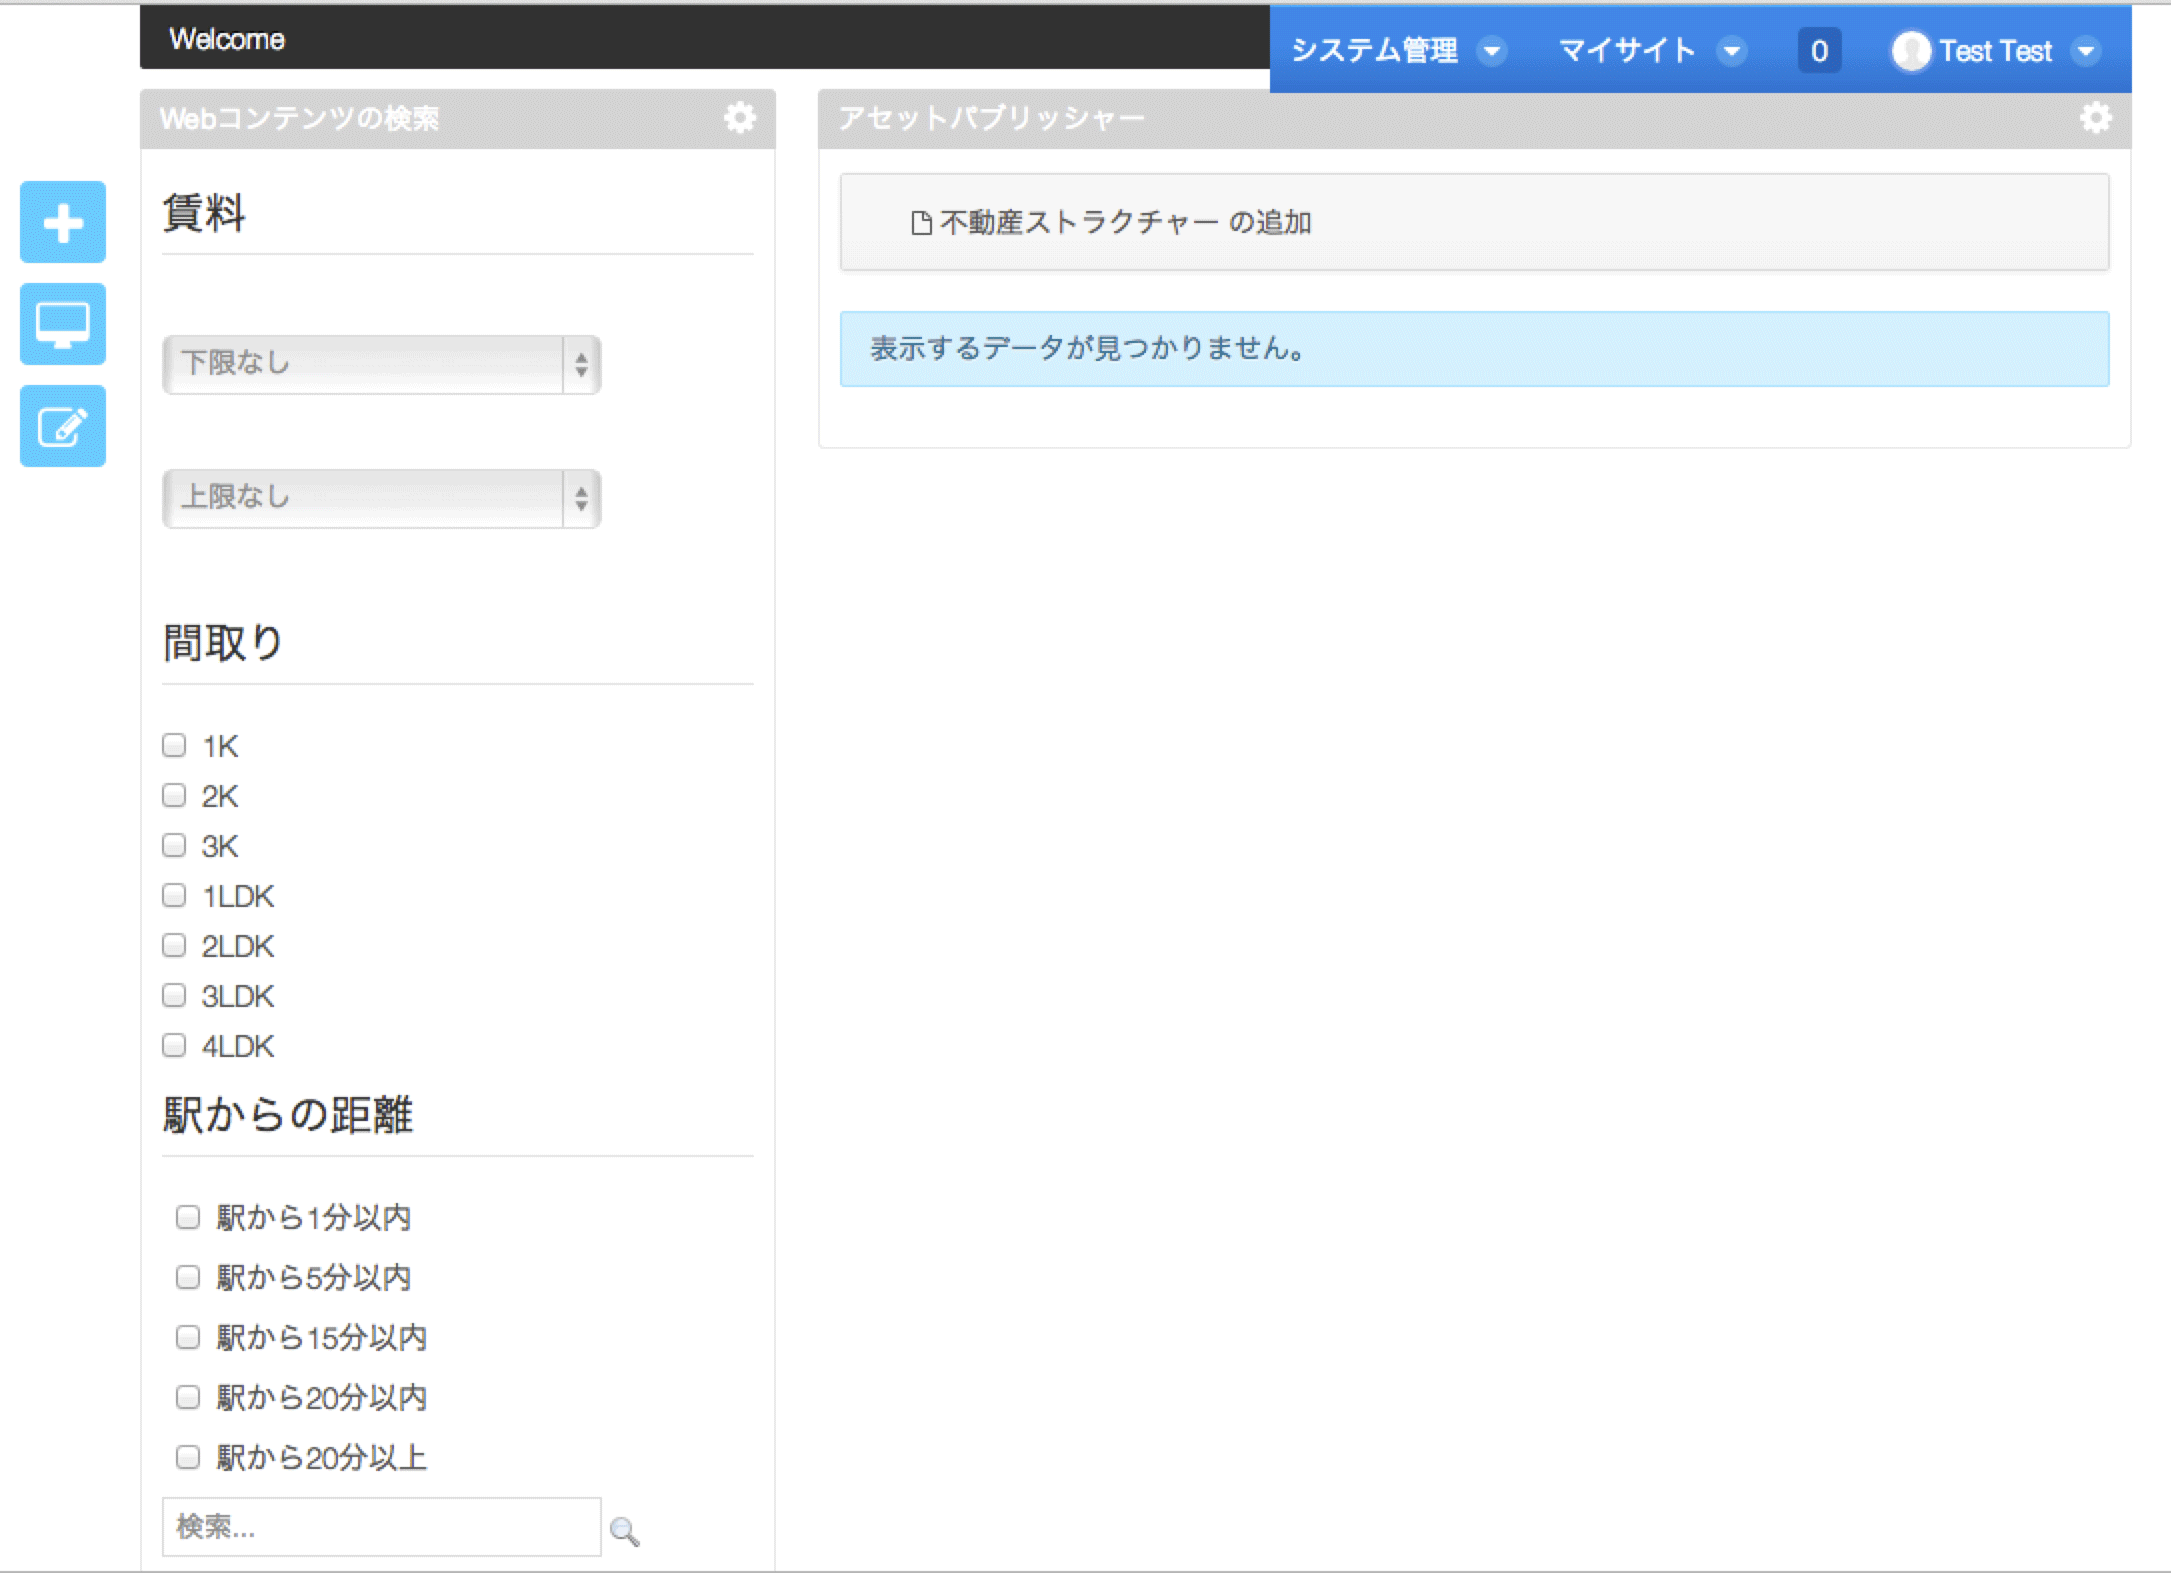
Task: Check the 1K checkbox
Action: point(174,745)
